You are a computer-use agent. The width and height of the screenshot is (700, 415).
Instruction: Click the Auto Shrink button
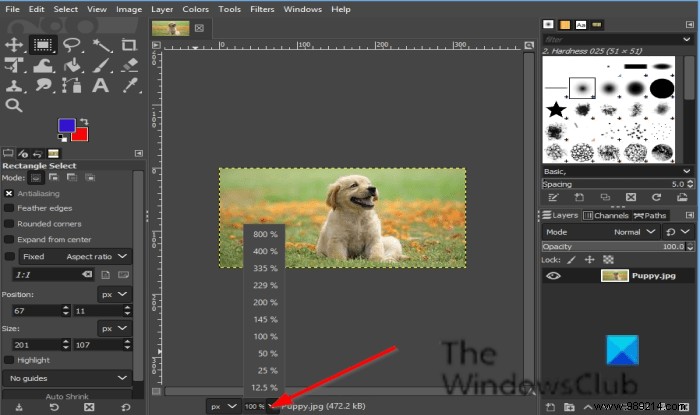(x=67, y=395)
